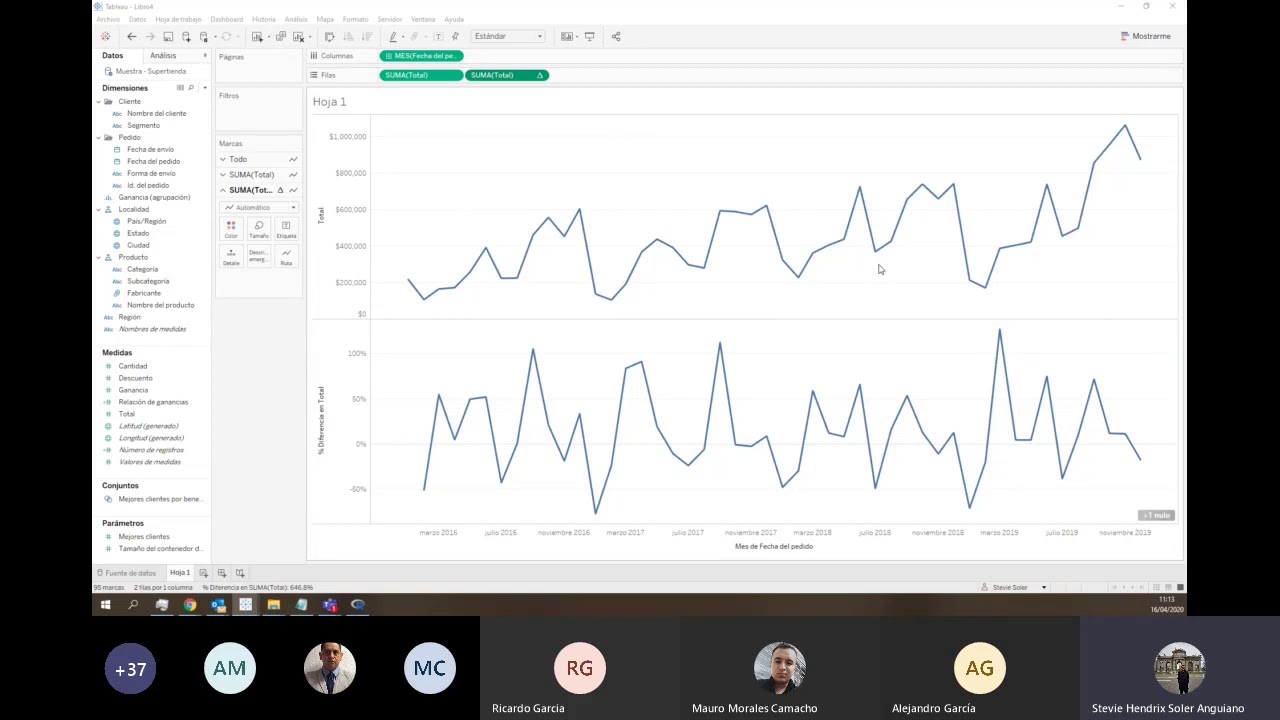Open the Análisis menu
Image resolution: width=1280 pixels, height=720 pixels.
(296, 19)
